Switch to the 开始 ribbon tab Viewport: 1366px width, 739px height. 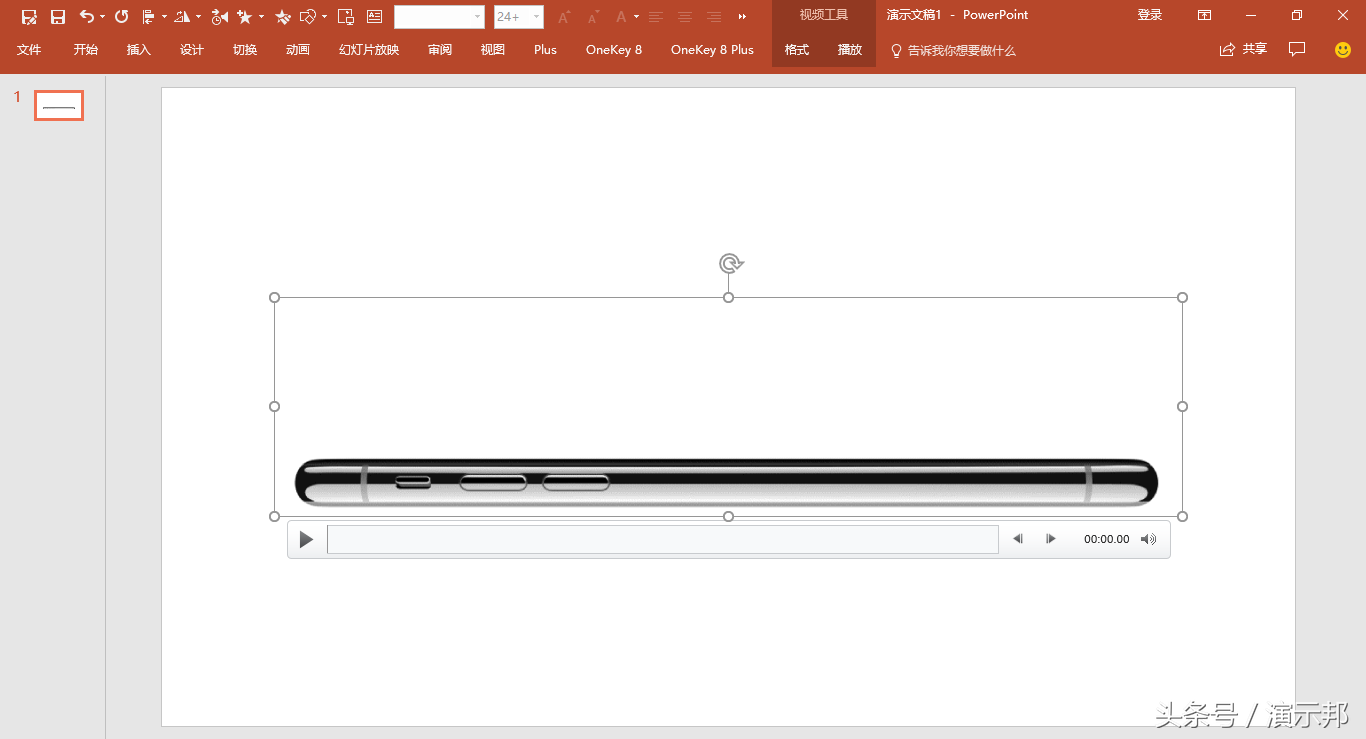coord(85,50)
